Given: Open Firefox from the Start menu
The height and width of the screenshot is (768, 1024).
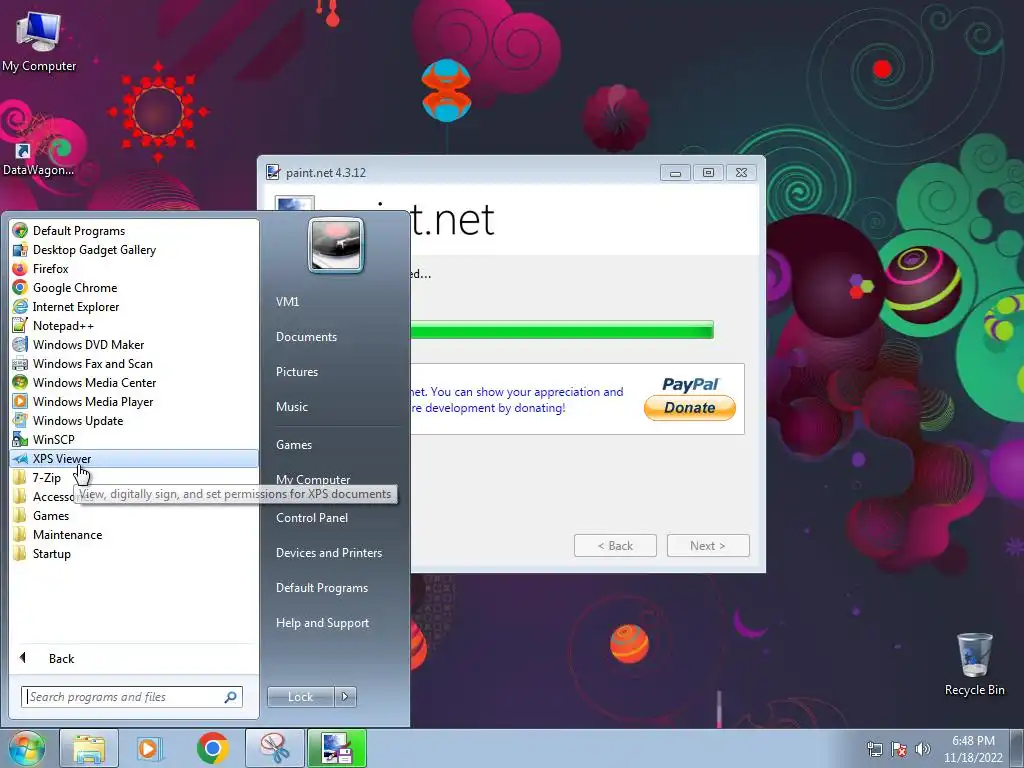Looking at the screenshot, I should pos(134,268).
